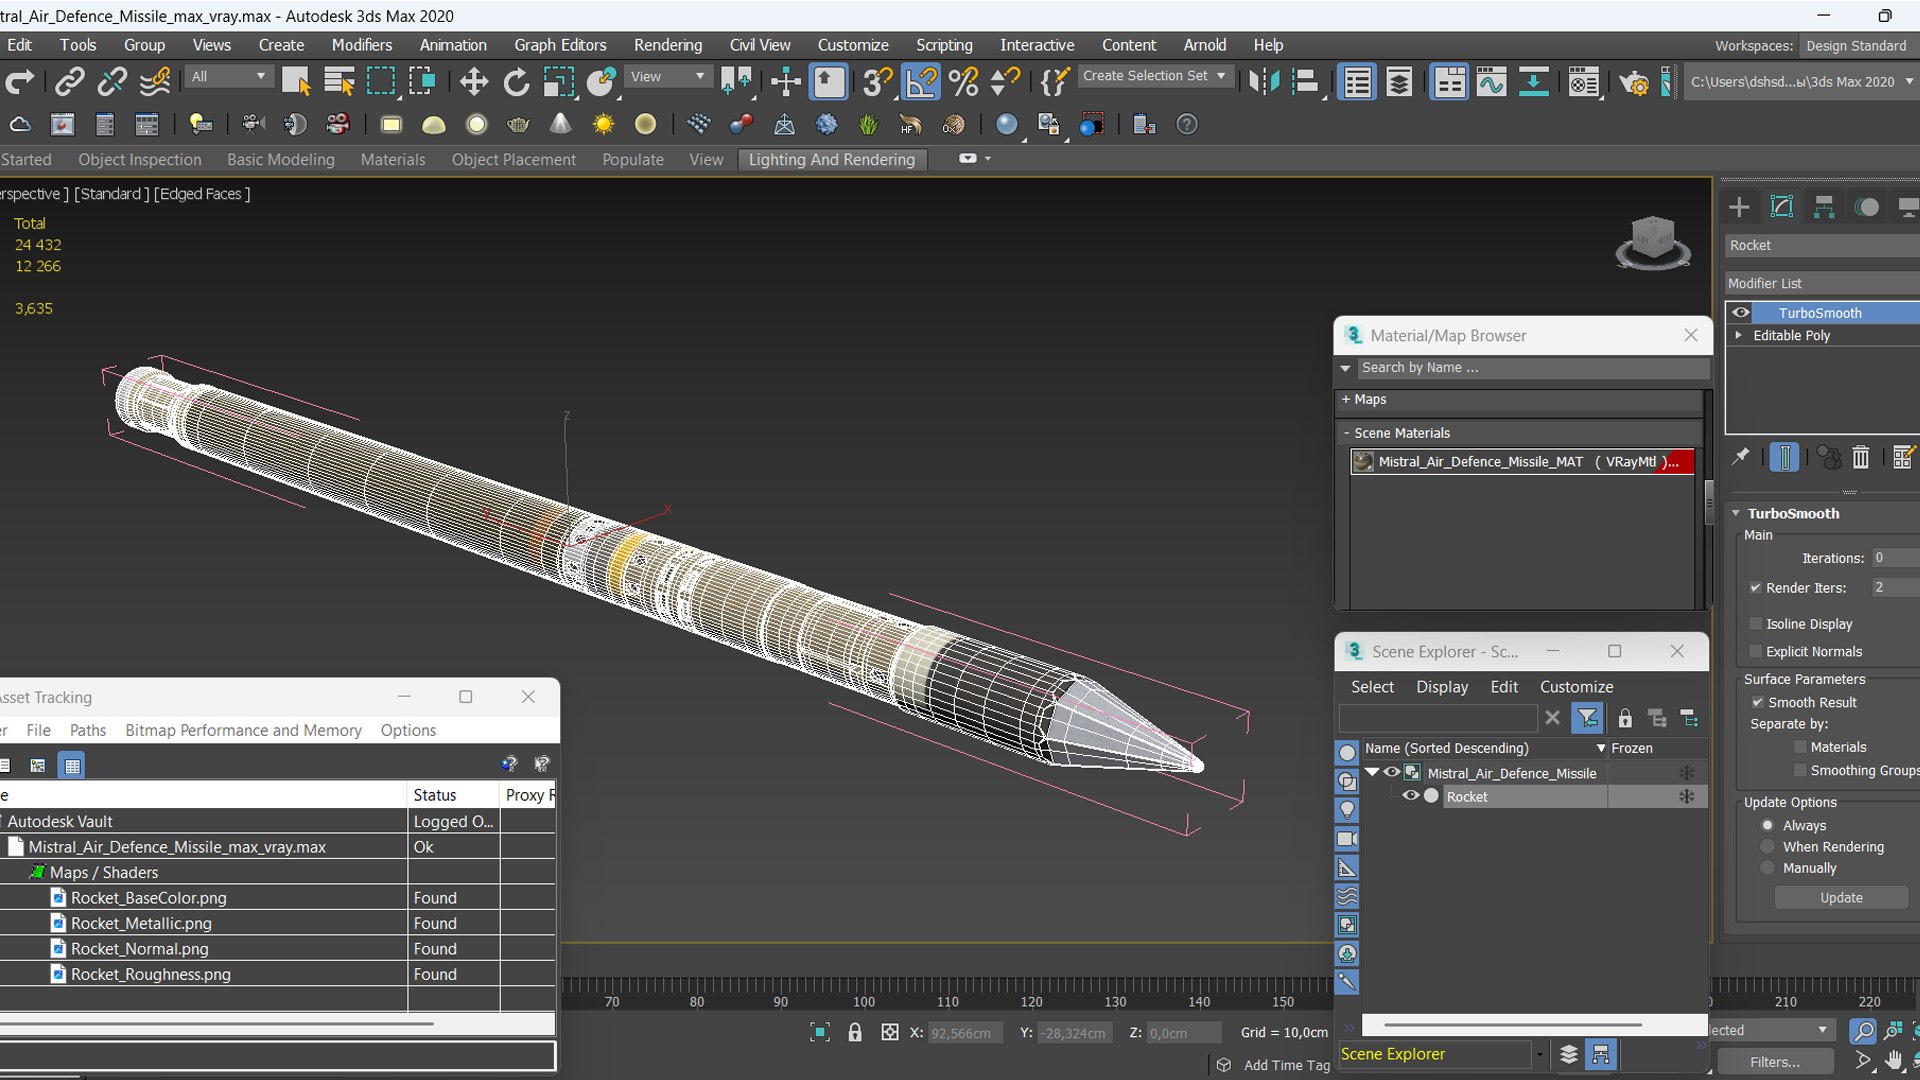Viewport: 1920px width, 1080px height.
Task: Select the Select by Name icon
Action: coord(339,81)
